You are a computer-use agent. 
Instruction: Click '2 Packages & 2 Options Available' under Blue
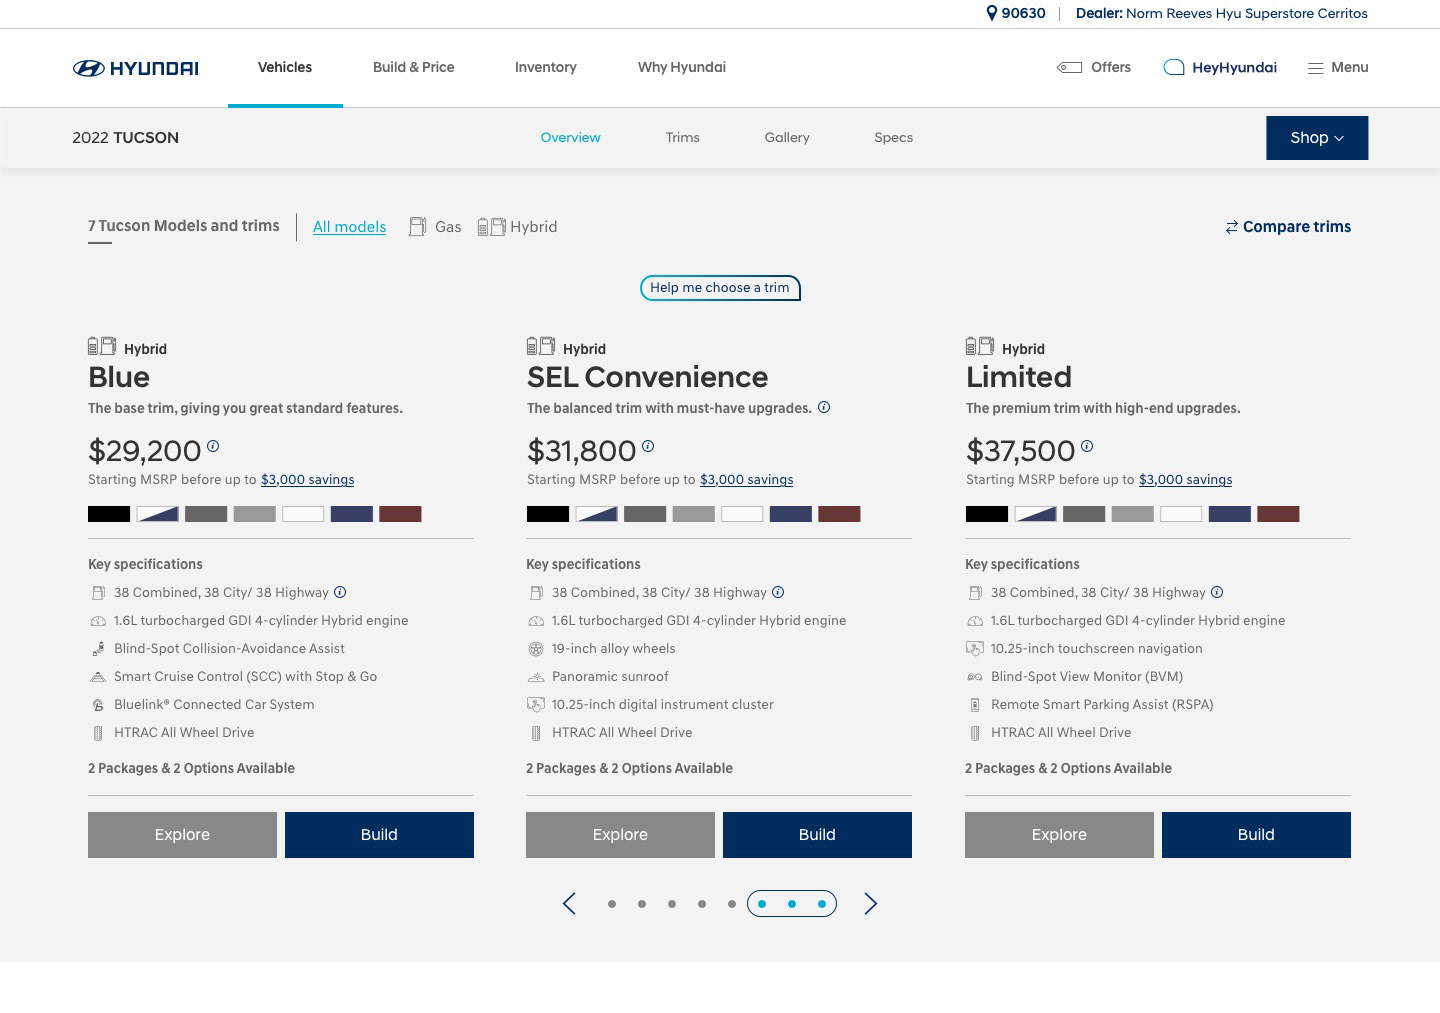pos(192,768)
